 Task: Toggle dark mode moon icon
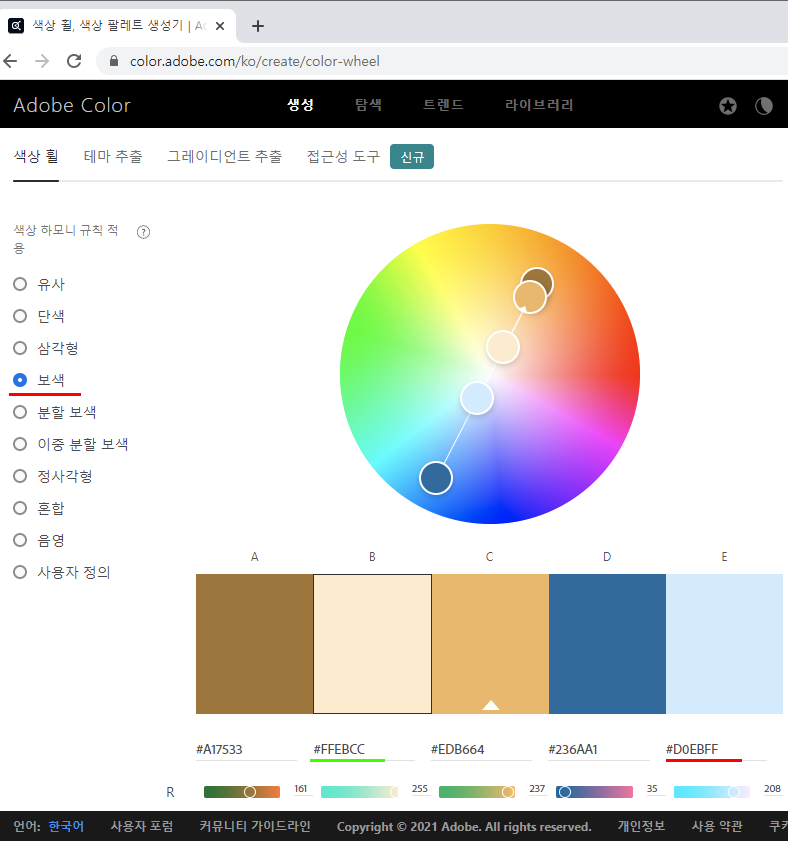tap(764, 106)
